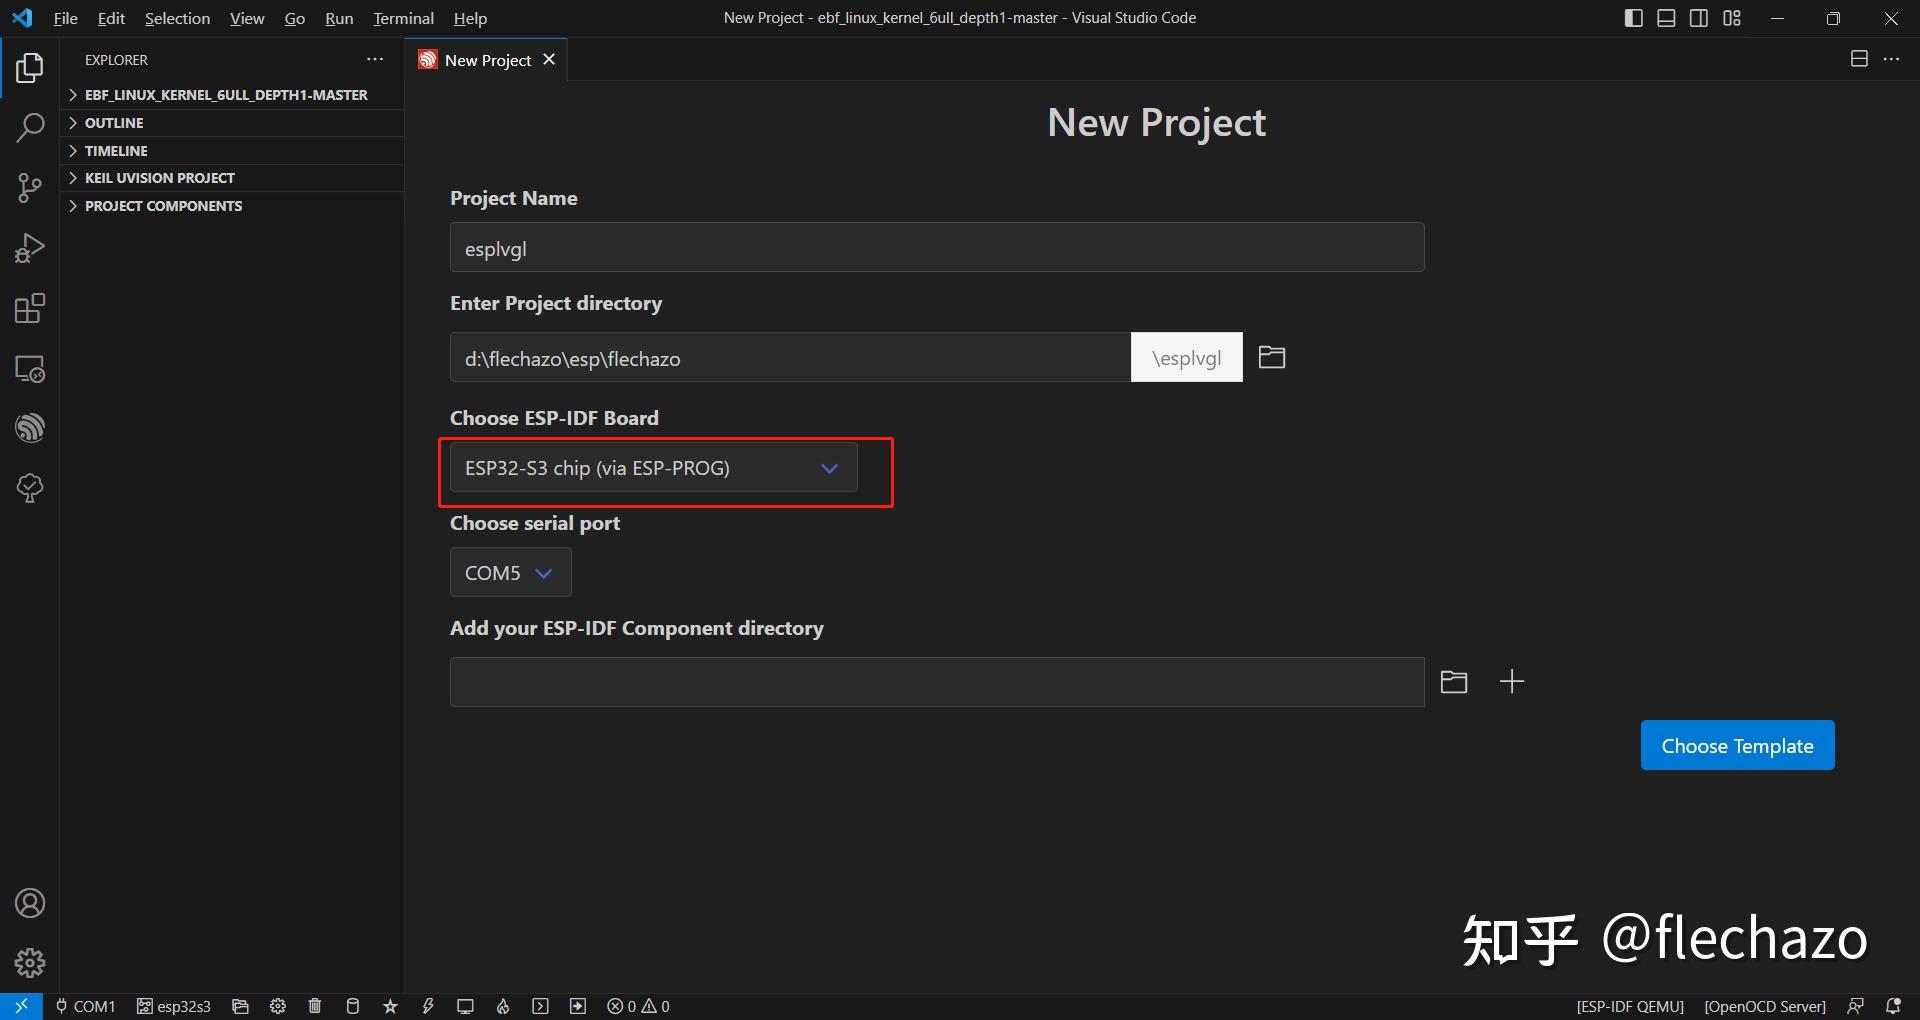Open ESP-IDF terminal icon in status bar
The image size is (1920, 1020).
coord(541,1006)
